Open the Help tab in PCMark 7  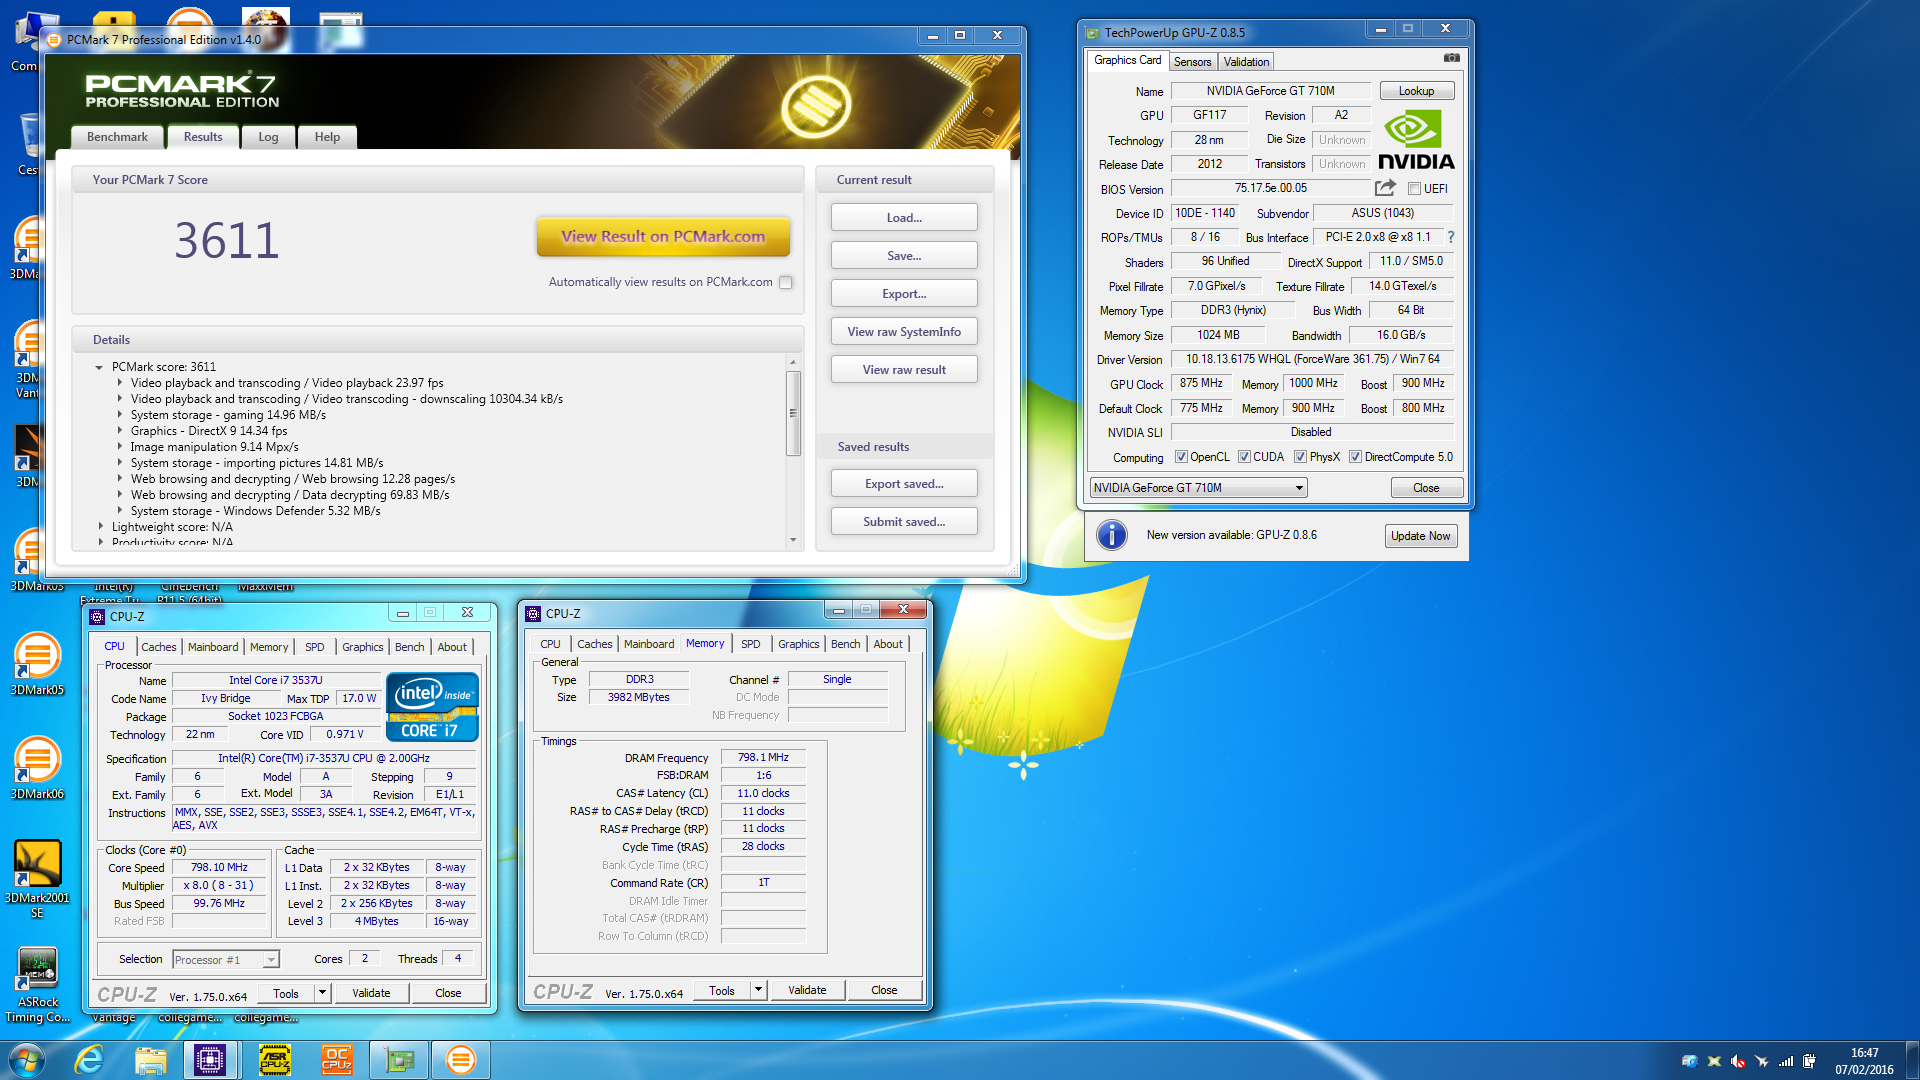327,137
